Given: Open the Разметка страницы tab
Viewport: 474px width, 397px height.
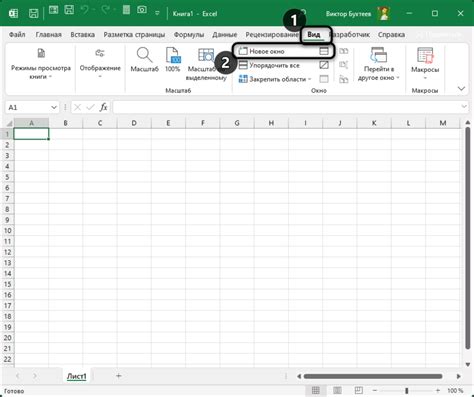Looking at the screenshot, I should pyautogui.click(x=134, y=35).
